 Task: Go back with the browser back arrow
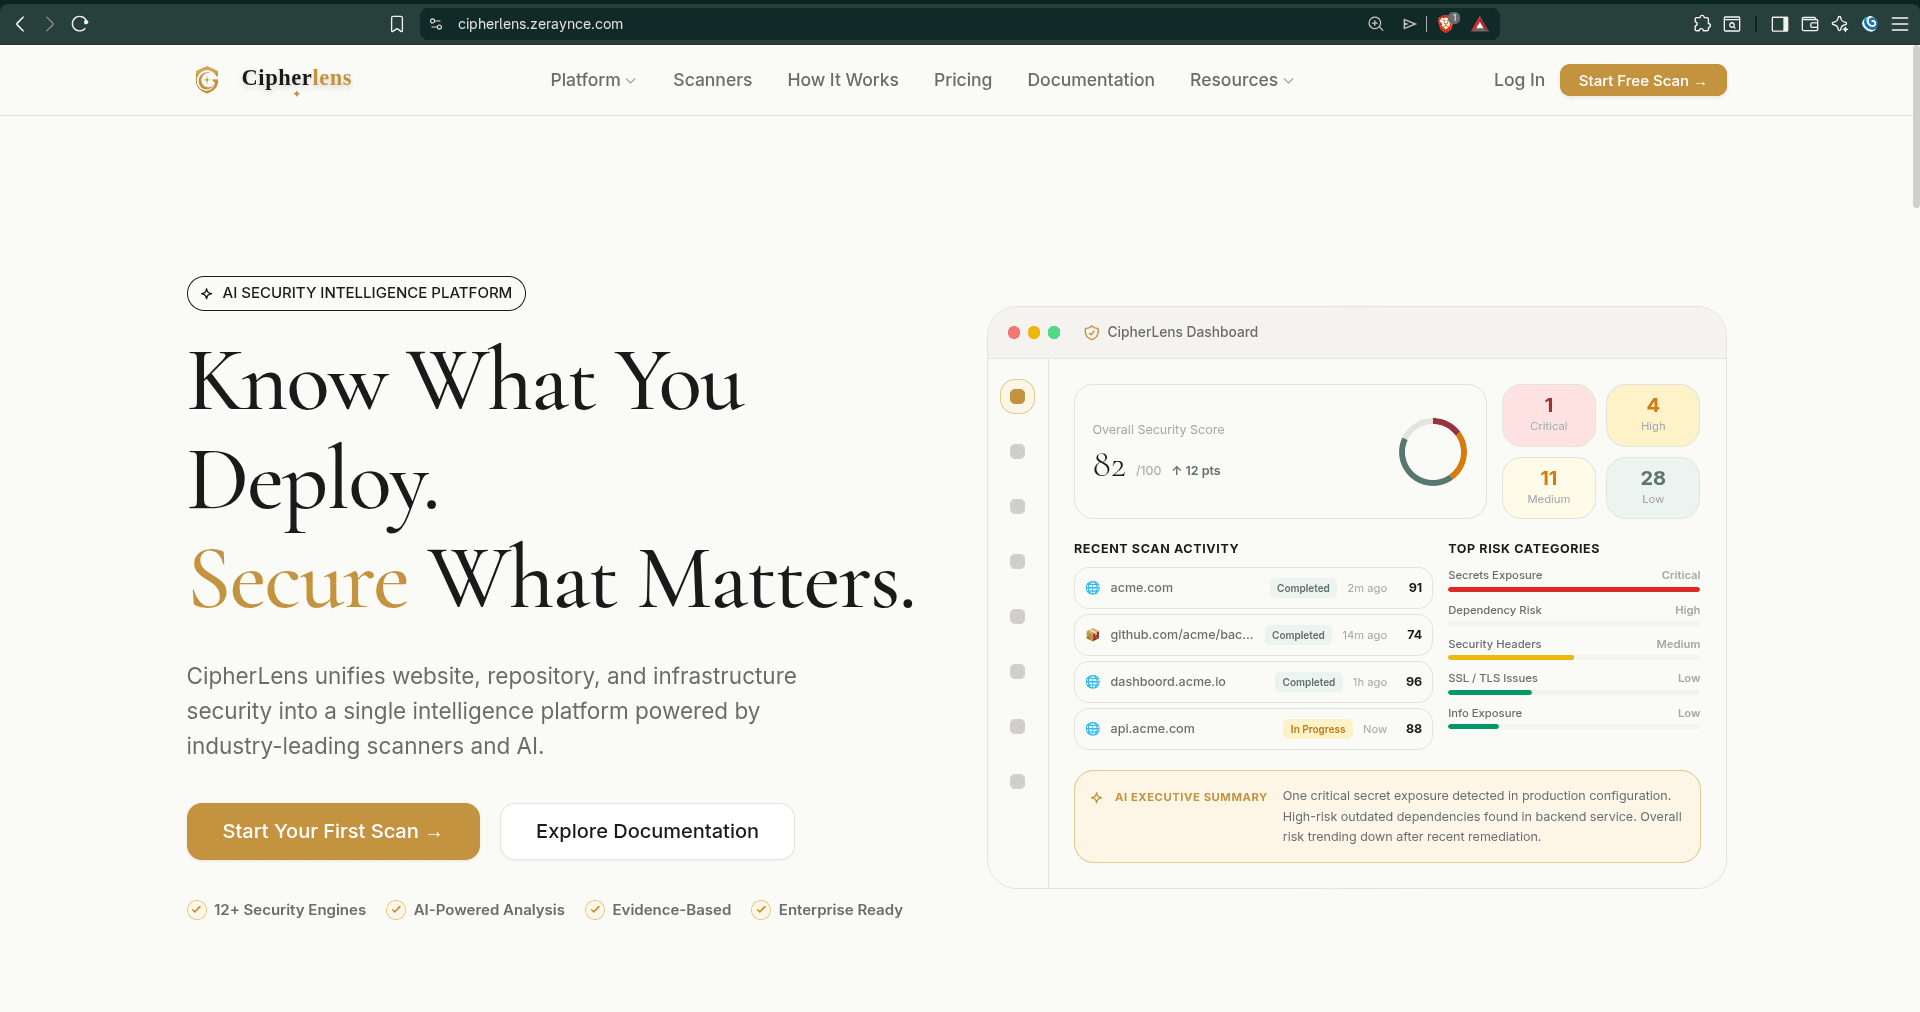click(x=20, y=23)
